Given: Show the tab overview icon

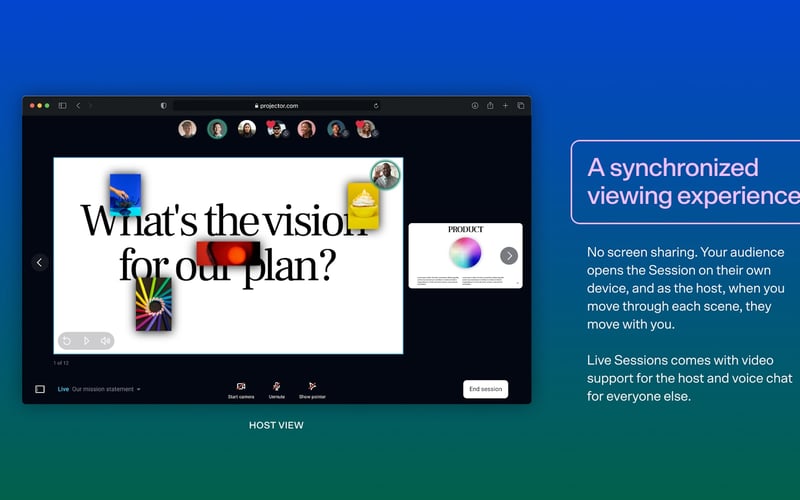Looking at the screenshot, I should [521, 106].
